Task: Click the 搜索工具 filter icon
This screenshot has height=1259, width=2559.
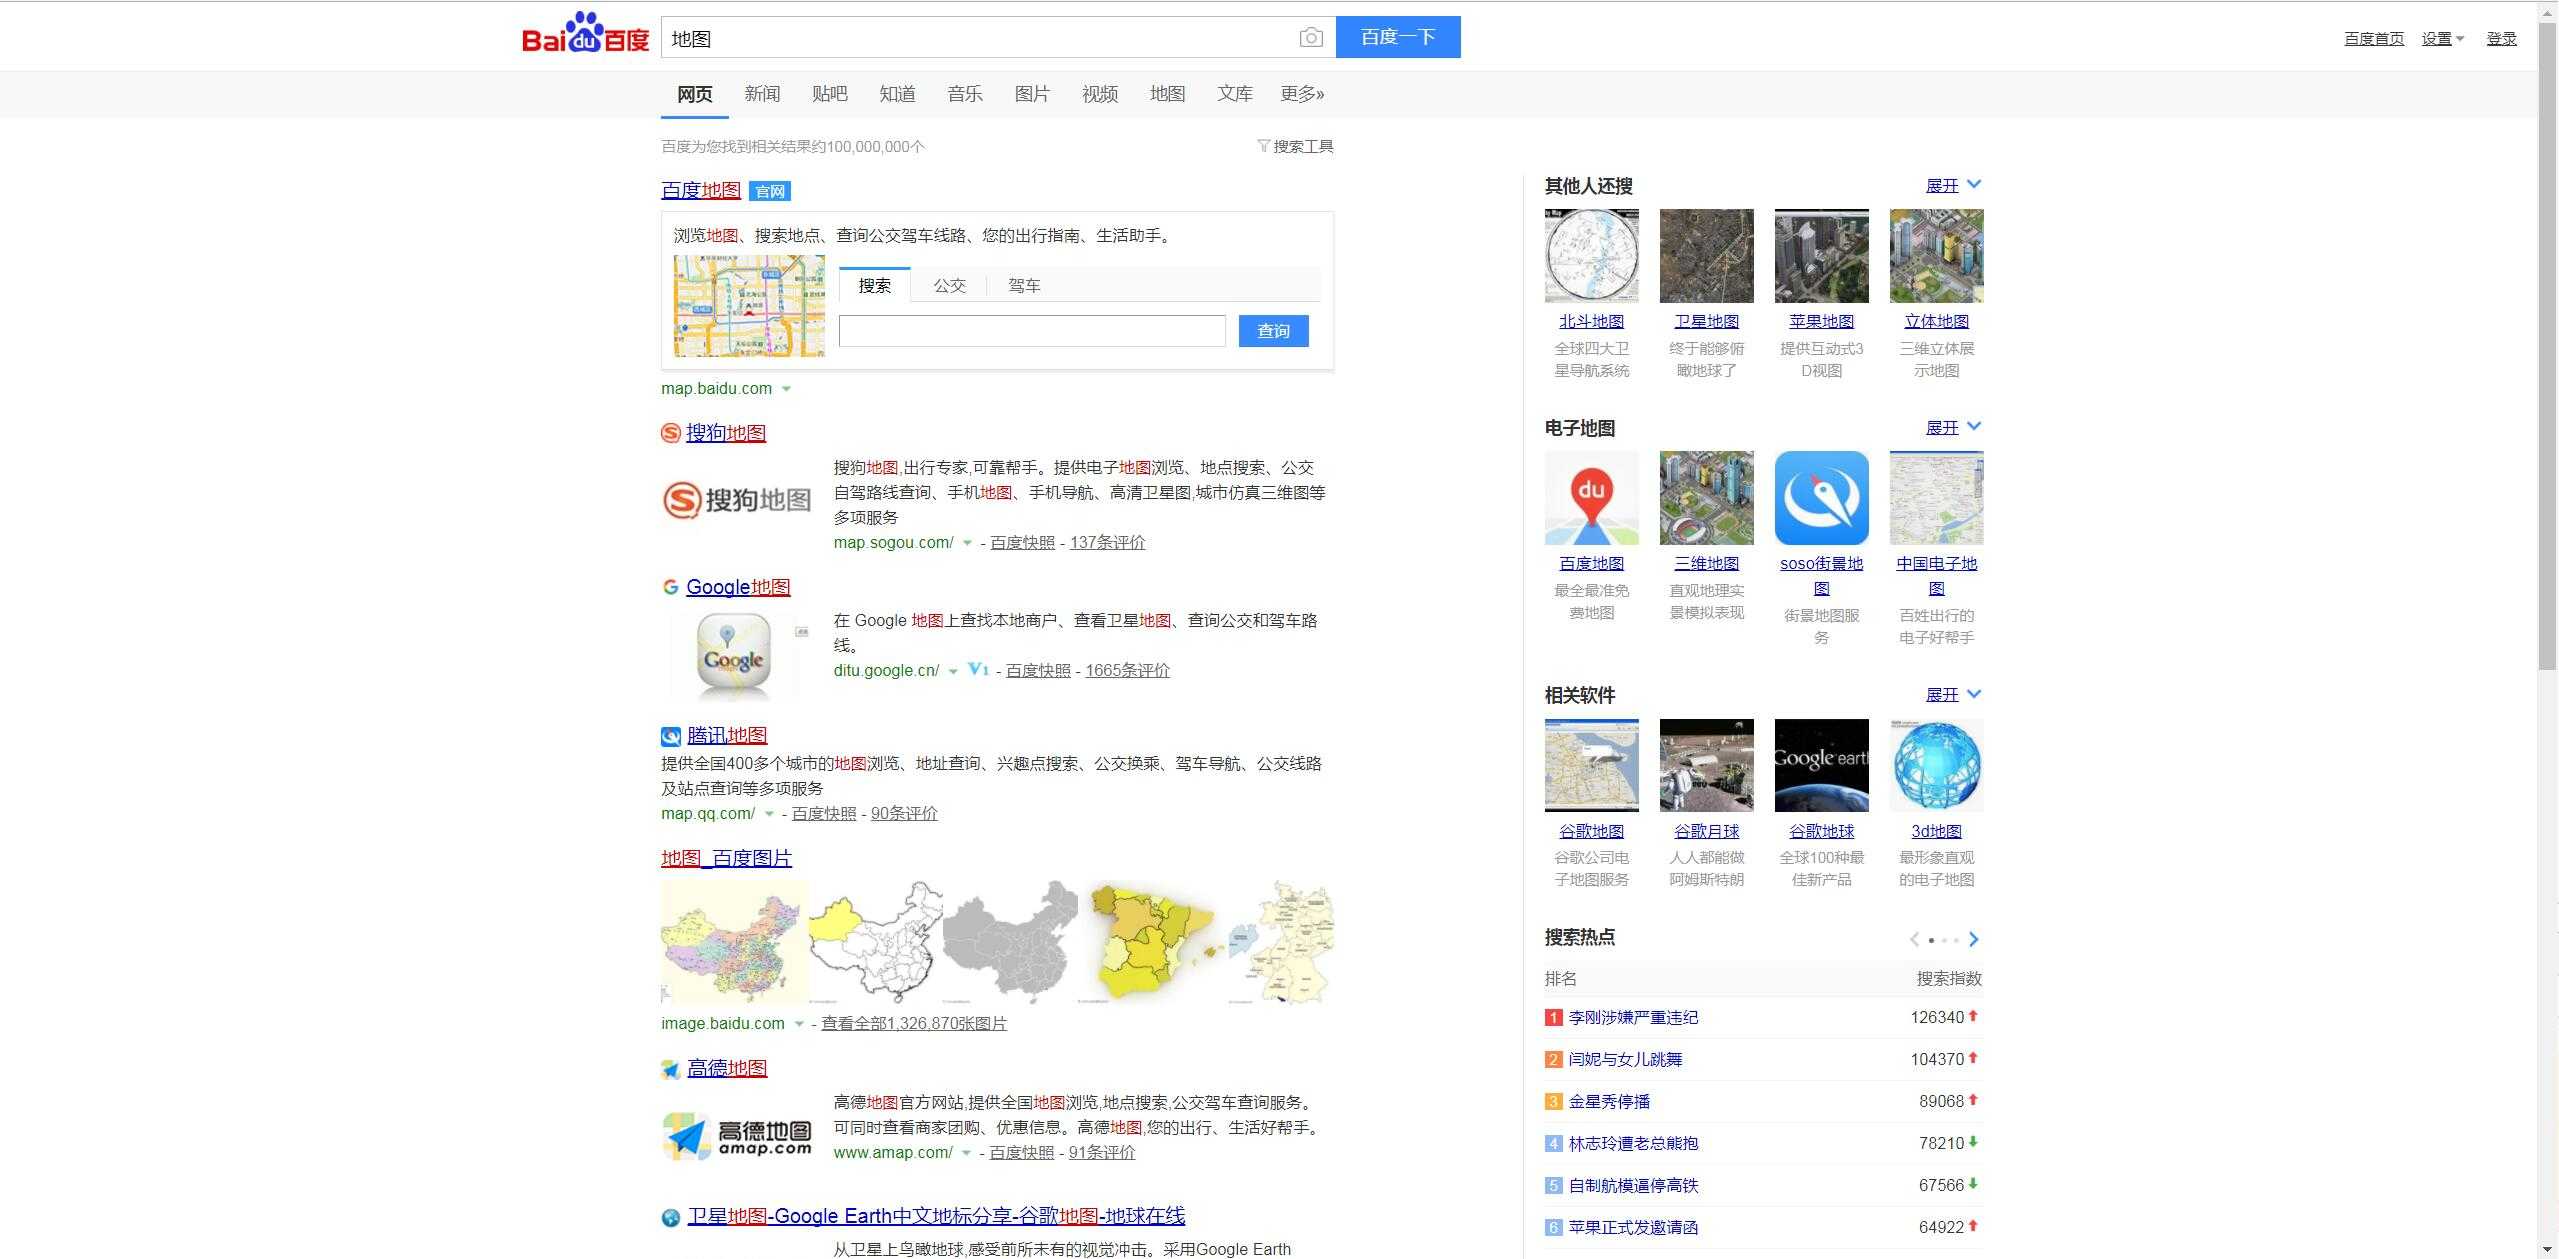Action: click(1263, 146)
